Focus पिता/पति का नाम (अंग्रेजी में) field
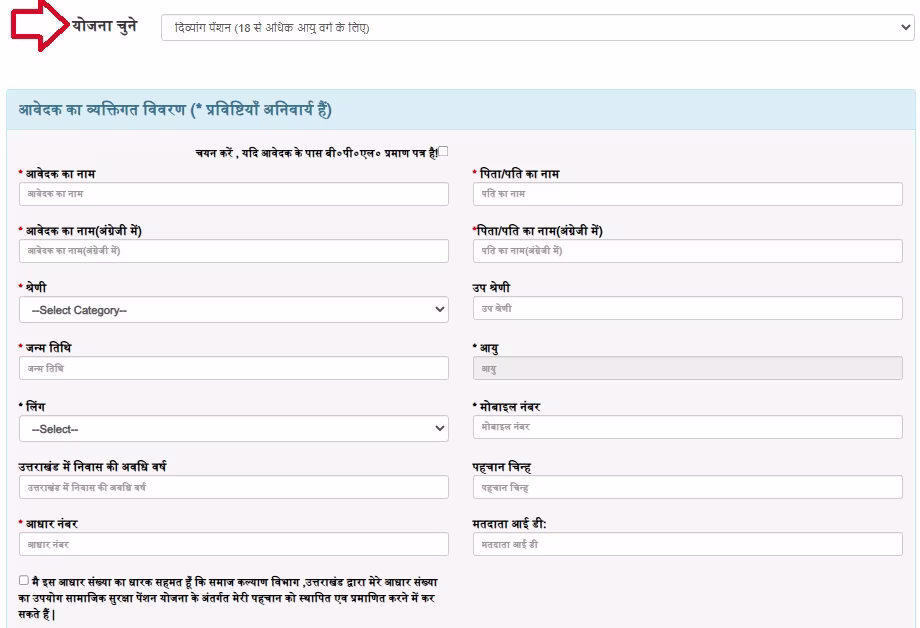This screenshot has height=628, width=920. [x=688, y=251]
